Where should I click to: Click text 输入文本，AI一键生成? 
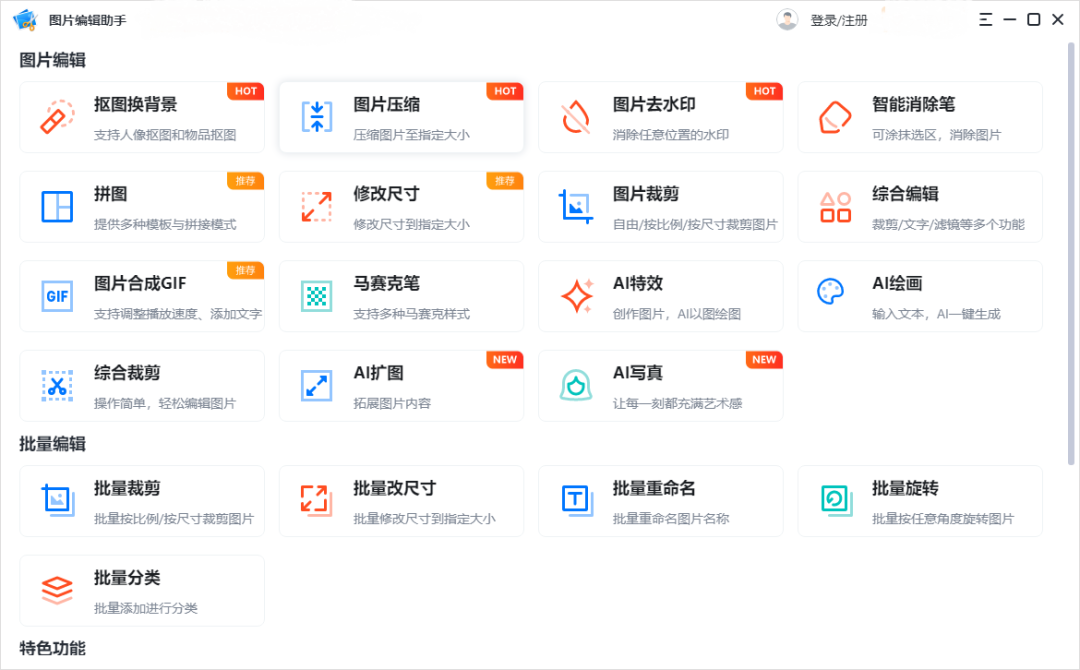pyautogui.click(x=936, y=314)
